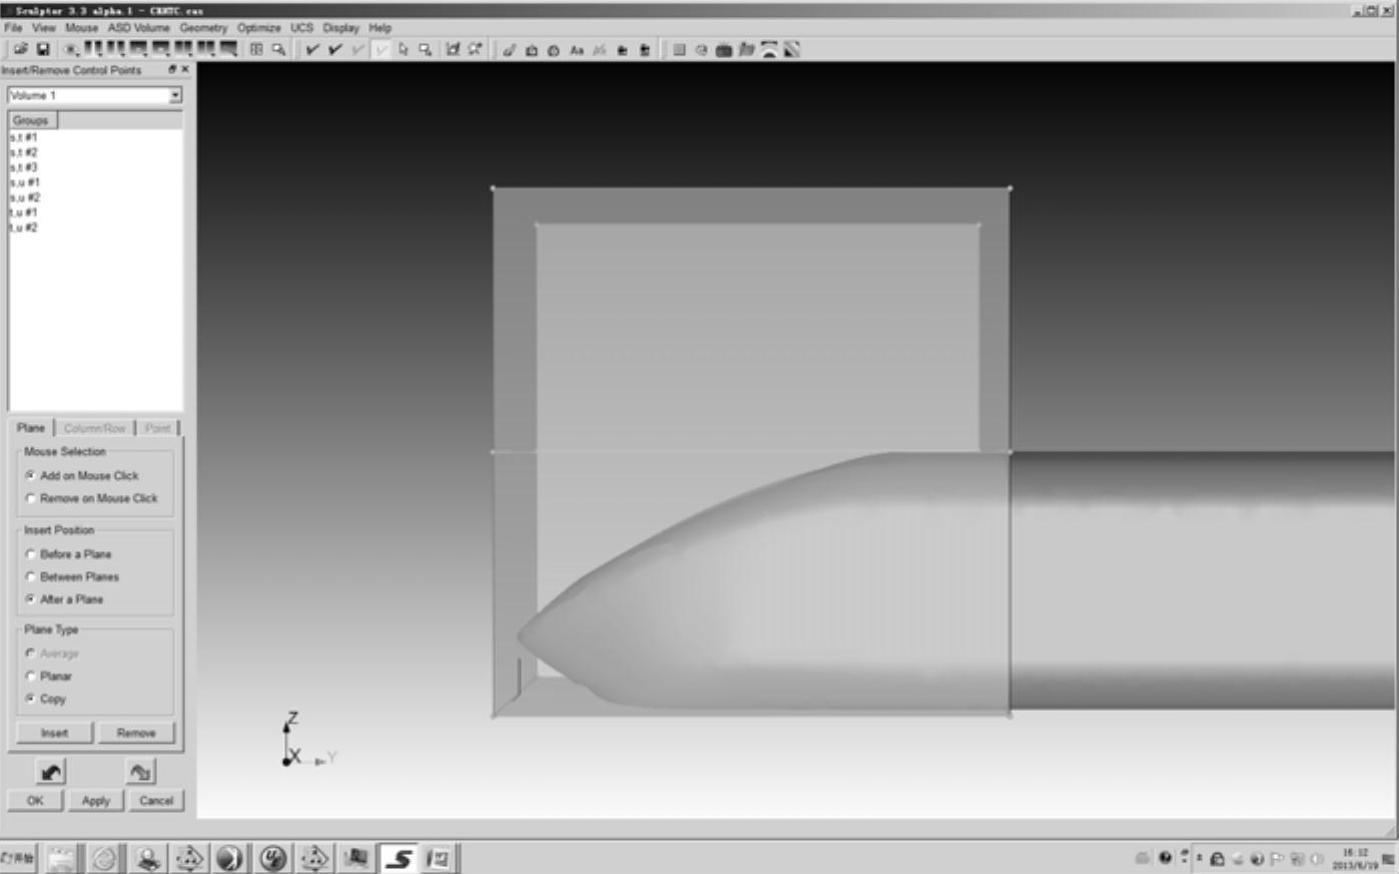Open the Mouse menu
The height and width of the screenshot is (874, 1399).
(x=82, y=28)
